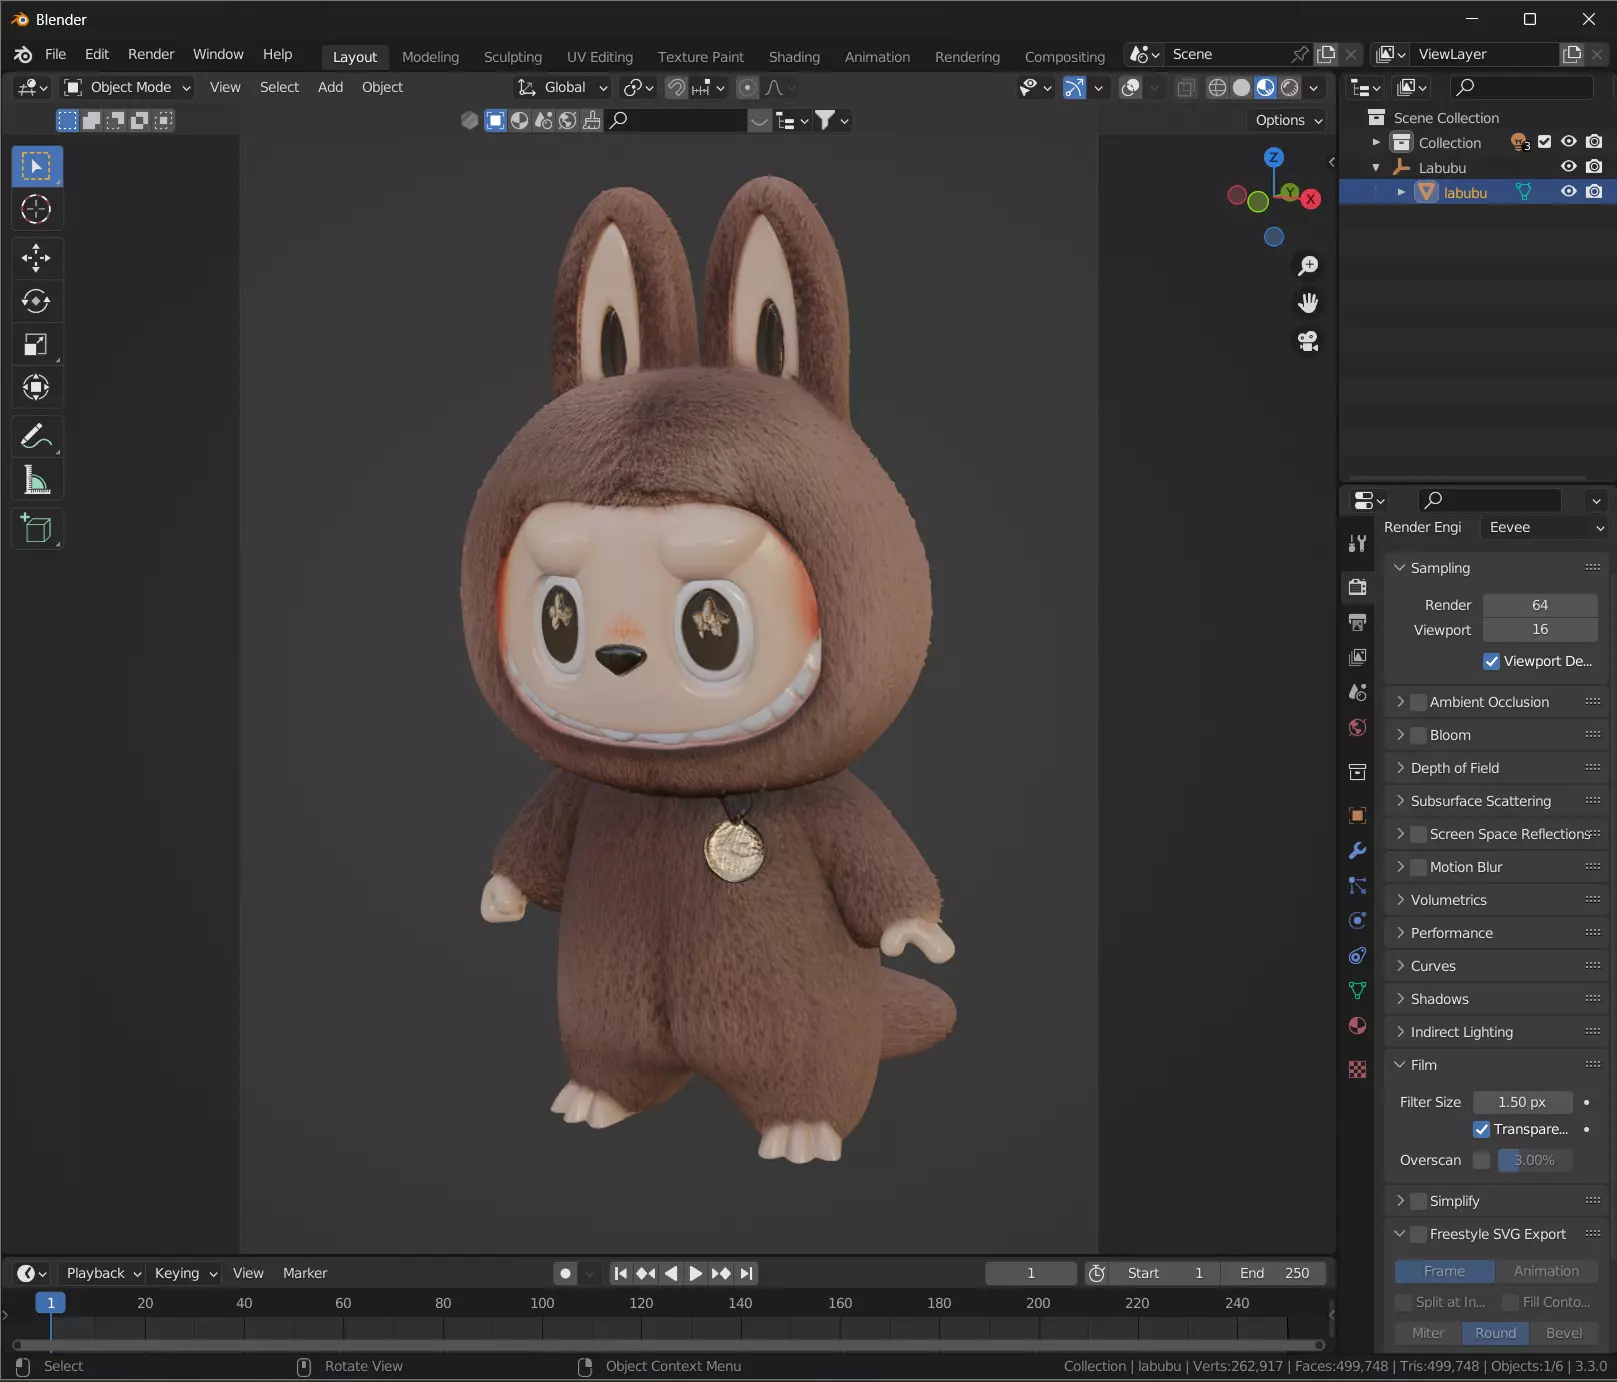Enable the Ambient Occlusion checkbox
Screen dimensions: 1617x1382
tap(1418, 702)
